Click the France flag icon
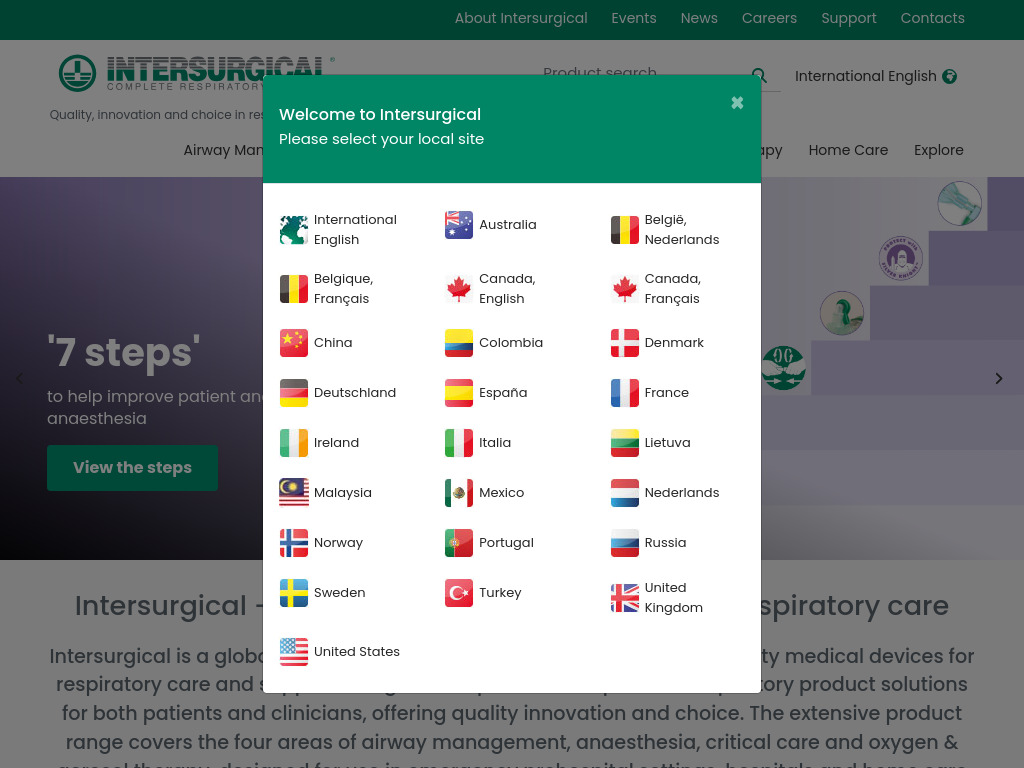1024x768 pixels. [x=625, y=392]
